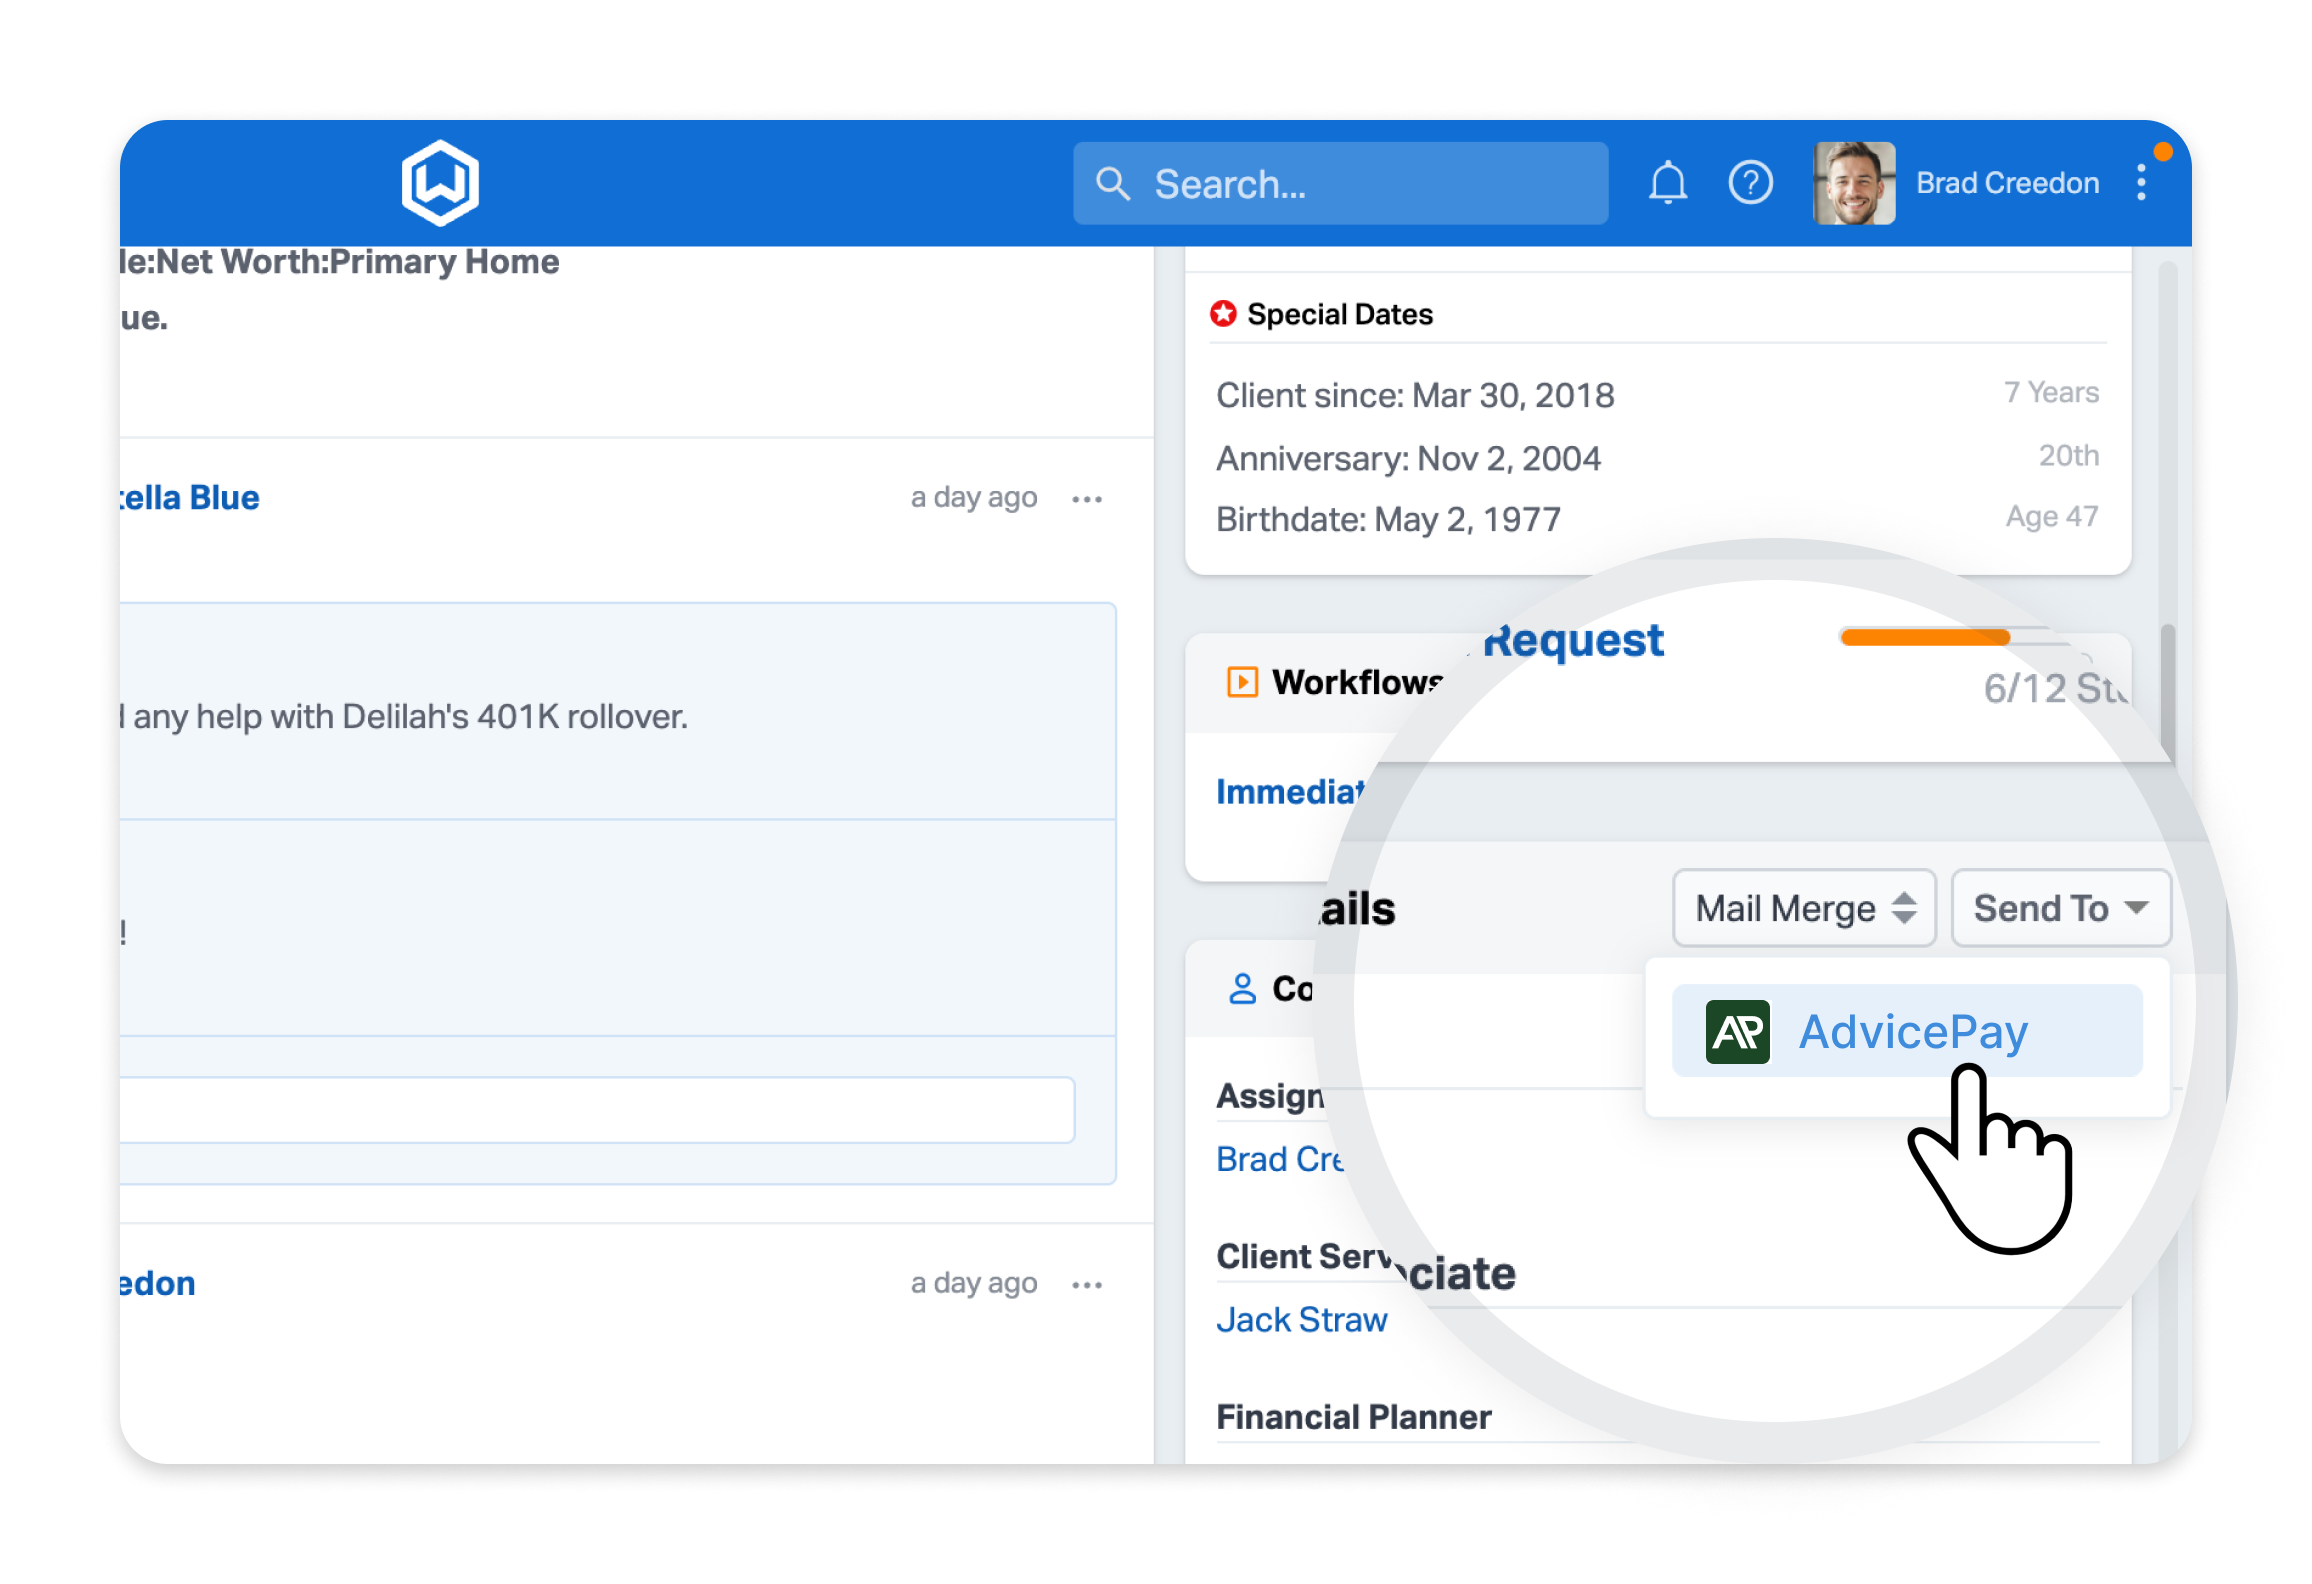The height and width of the screenshot is (1584, 2312).
Task: Click the search magnifier icon
Action: point(1112,184)
